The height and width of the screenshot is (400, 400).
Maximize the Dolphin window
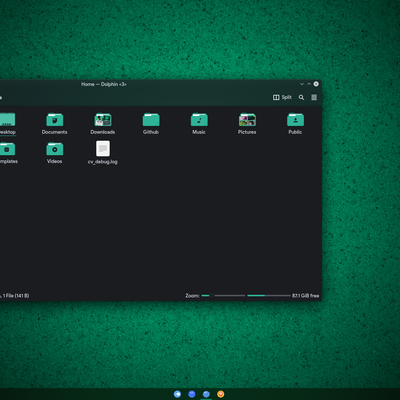point(309,84)
